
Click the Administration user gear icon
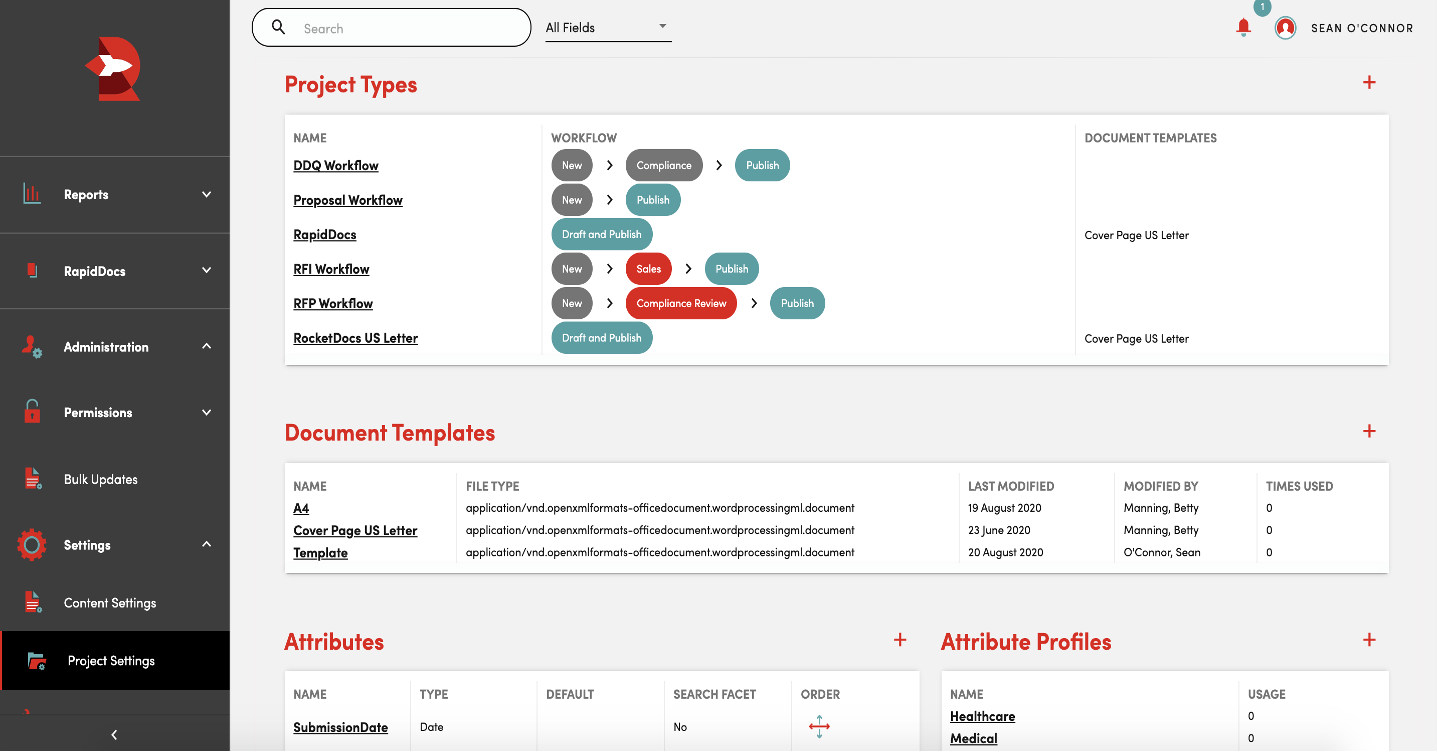click(x=32, y=347)
